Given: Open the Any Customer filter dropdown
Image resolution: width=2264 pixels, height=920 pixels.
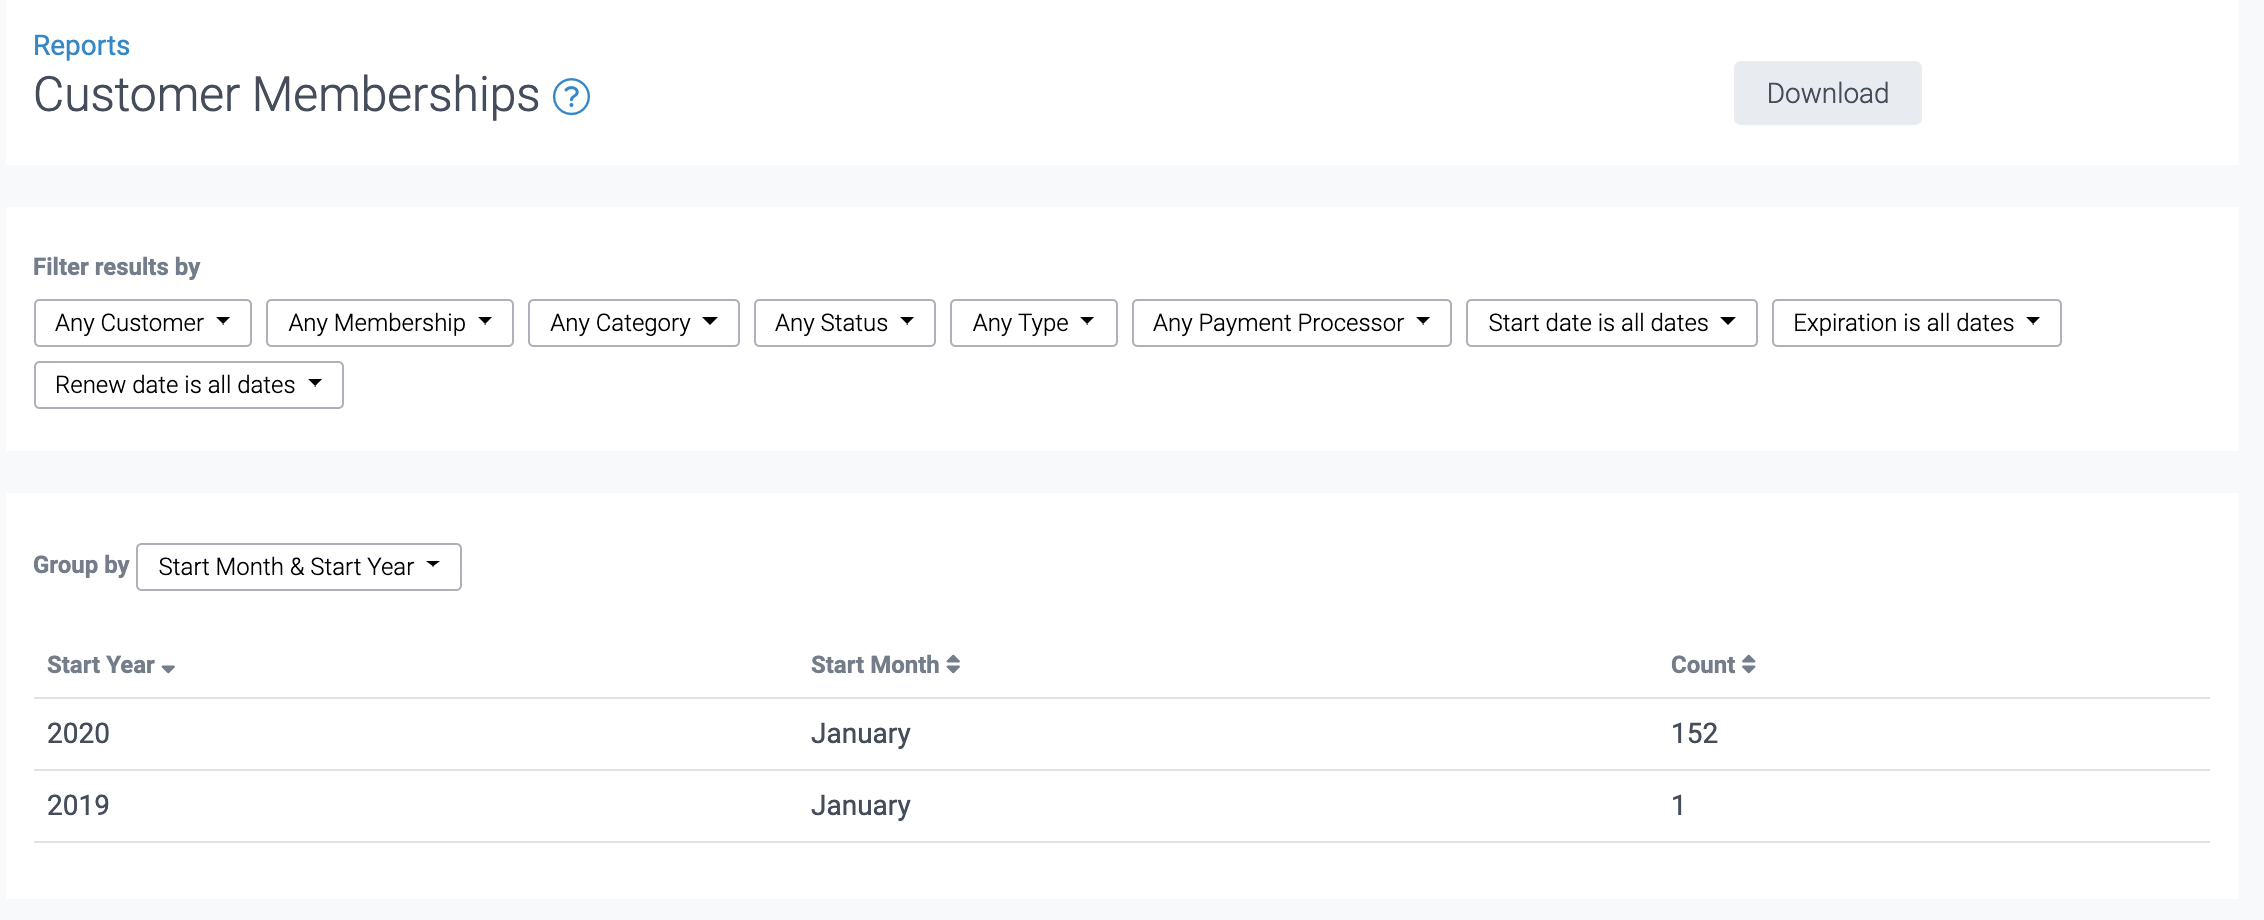Looking at the screenshot, I should pyautogui.click(x=143, y=323).
